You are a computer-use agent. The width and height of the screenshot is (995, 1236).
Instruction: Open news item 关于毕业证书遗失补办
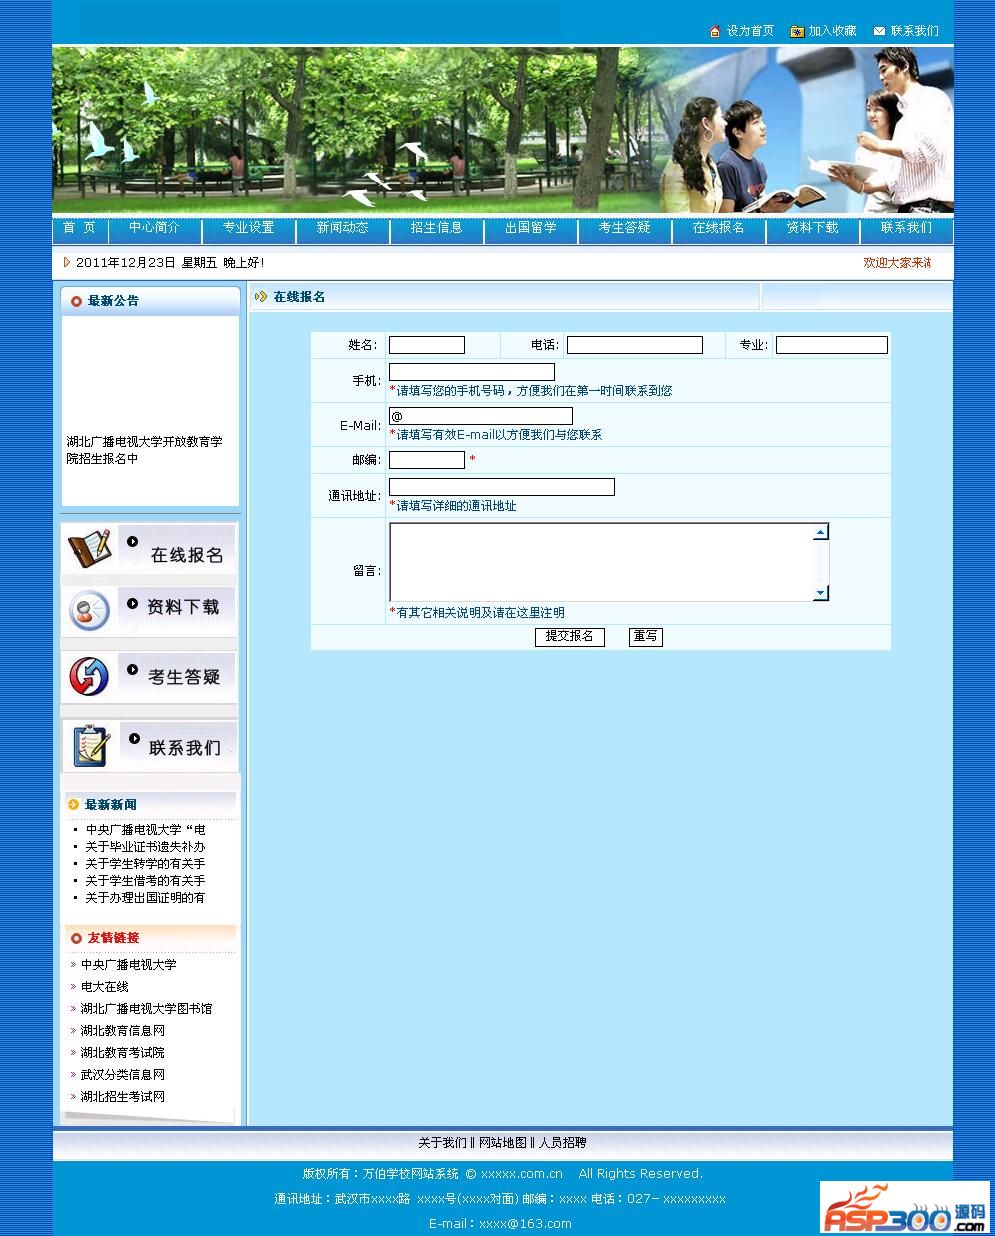click(x=145, y=847)
